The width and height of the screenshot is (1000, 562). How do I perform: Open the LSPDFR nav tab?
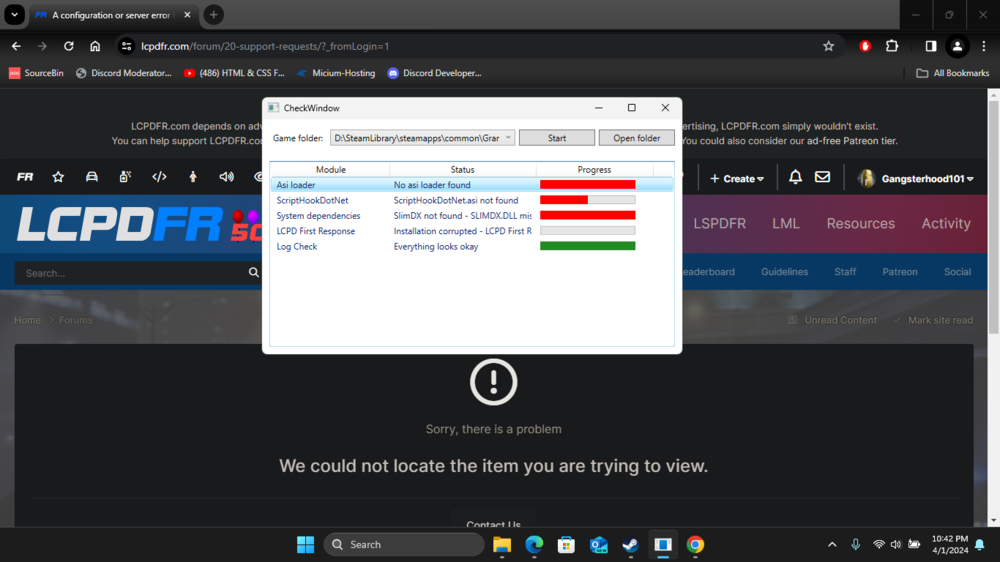coord(719,223)
